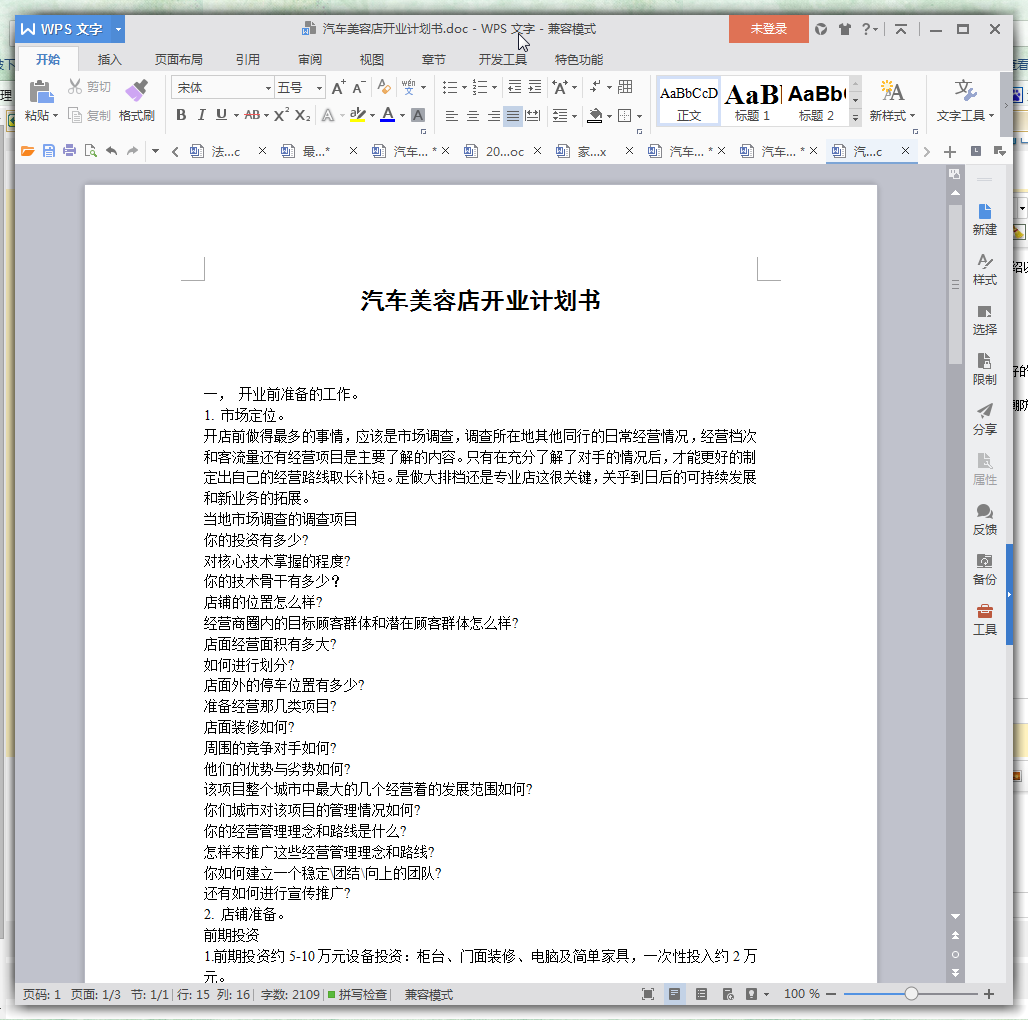This screenshot has width=1028, height=1020.
Task: Toggle bold formatting
Action: (181, 115)
